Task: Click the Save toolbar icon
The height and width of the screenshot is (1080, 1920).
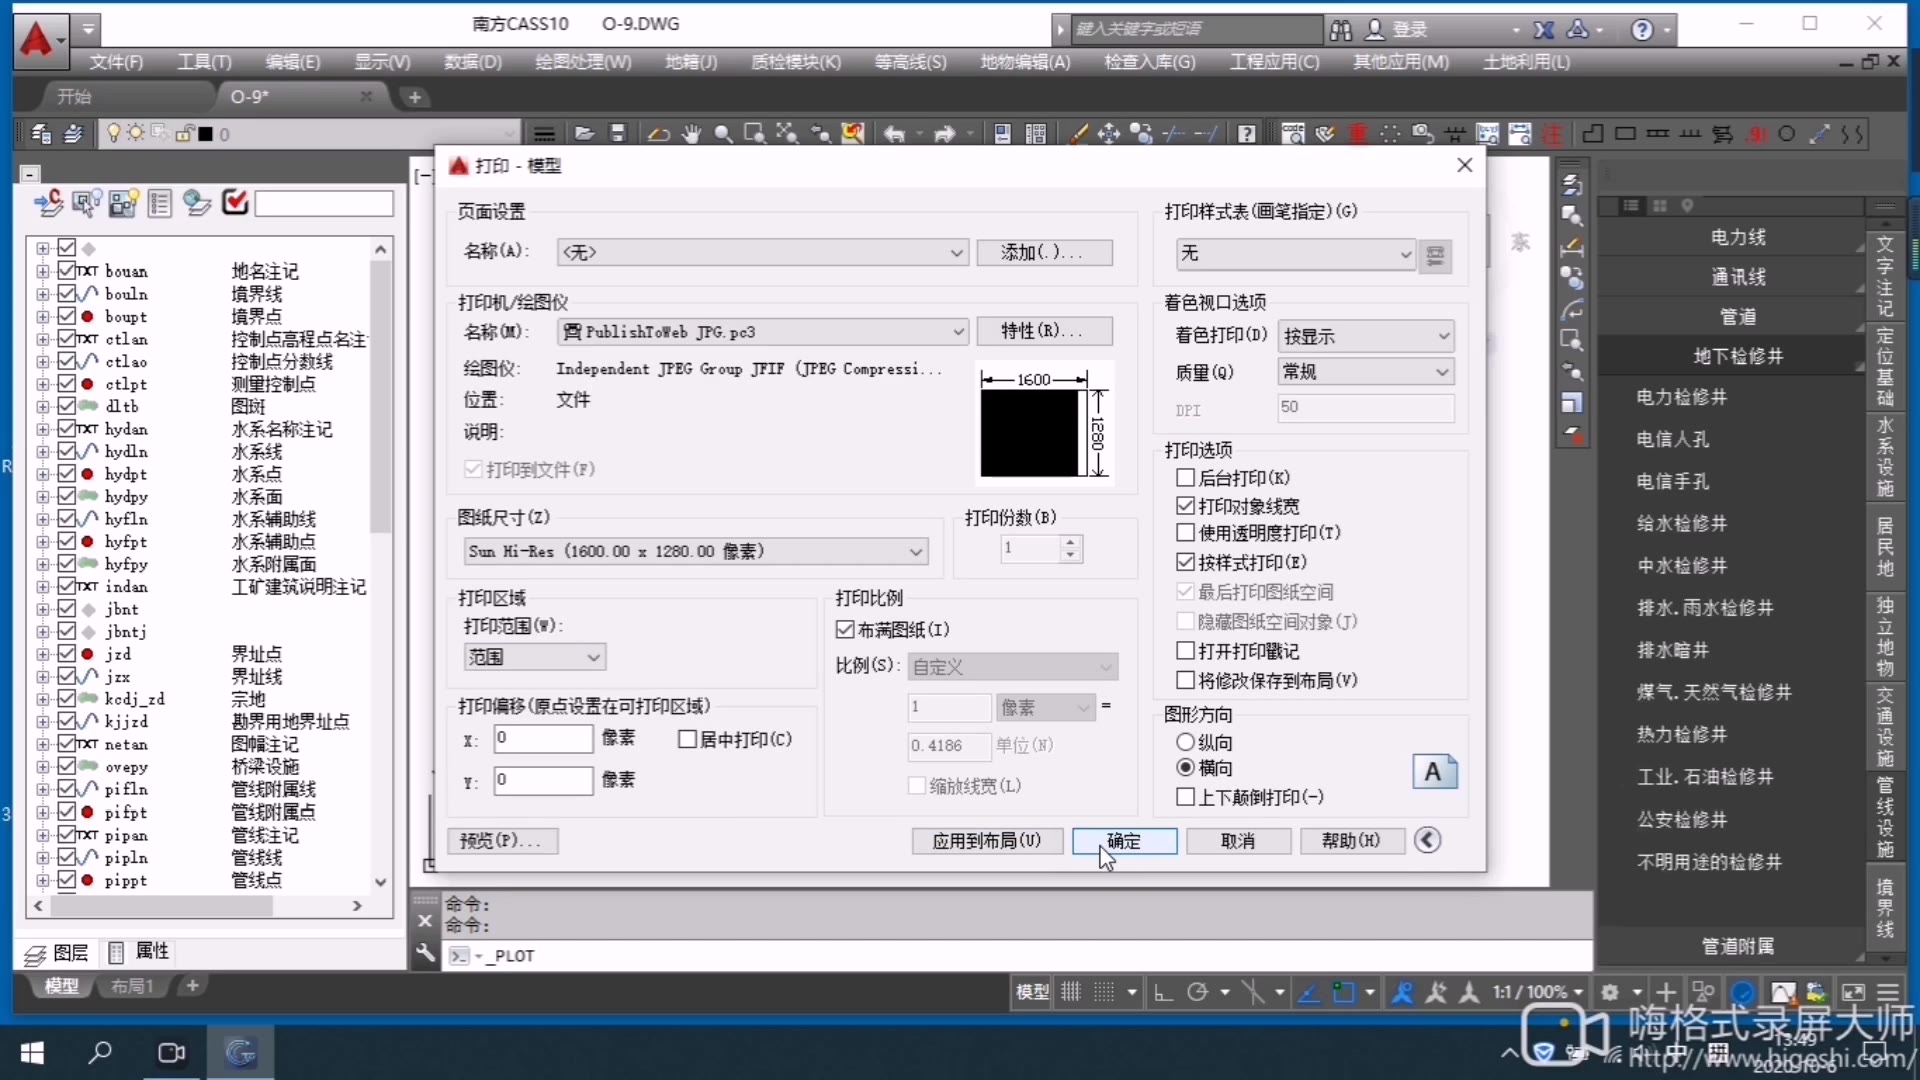Action: pos(618,134)
